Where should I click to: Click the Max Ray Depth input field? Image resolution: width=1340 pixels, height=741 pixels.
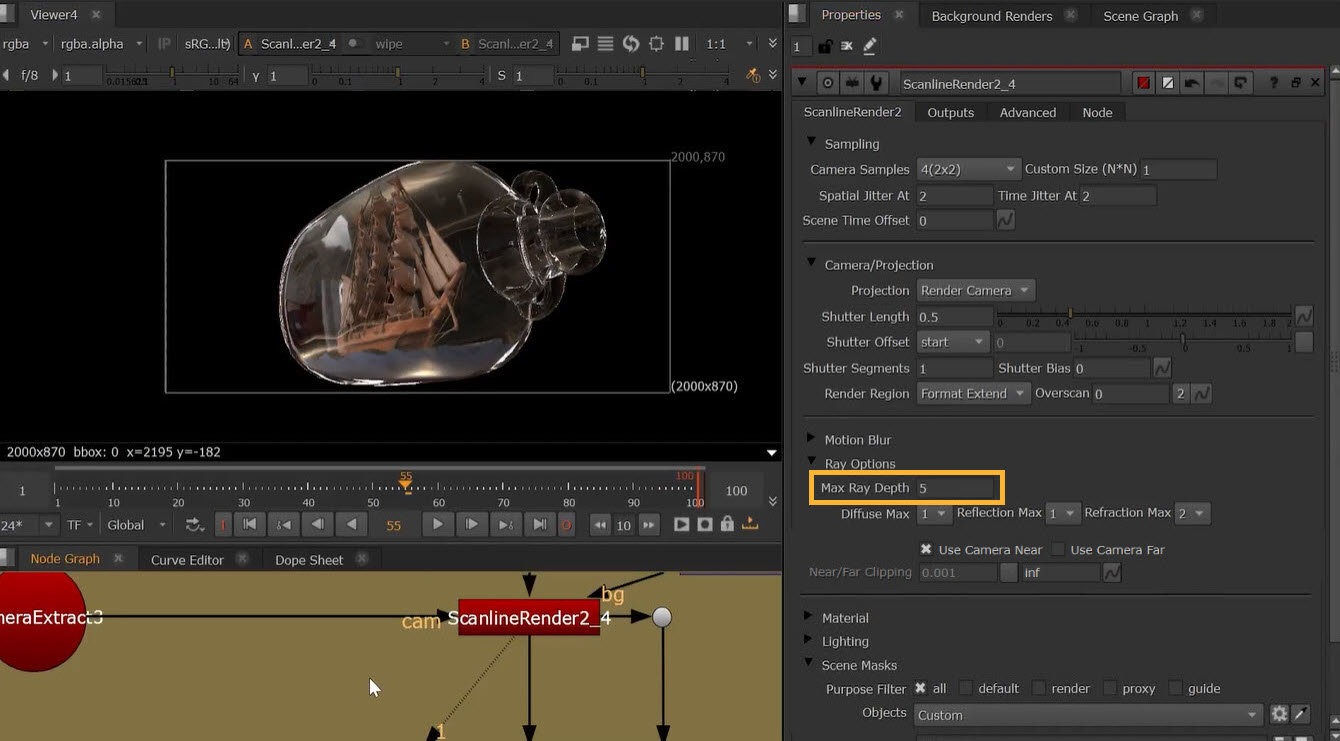pyautogui.click(x=956, y=488)
